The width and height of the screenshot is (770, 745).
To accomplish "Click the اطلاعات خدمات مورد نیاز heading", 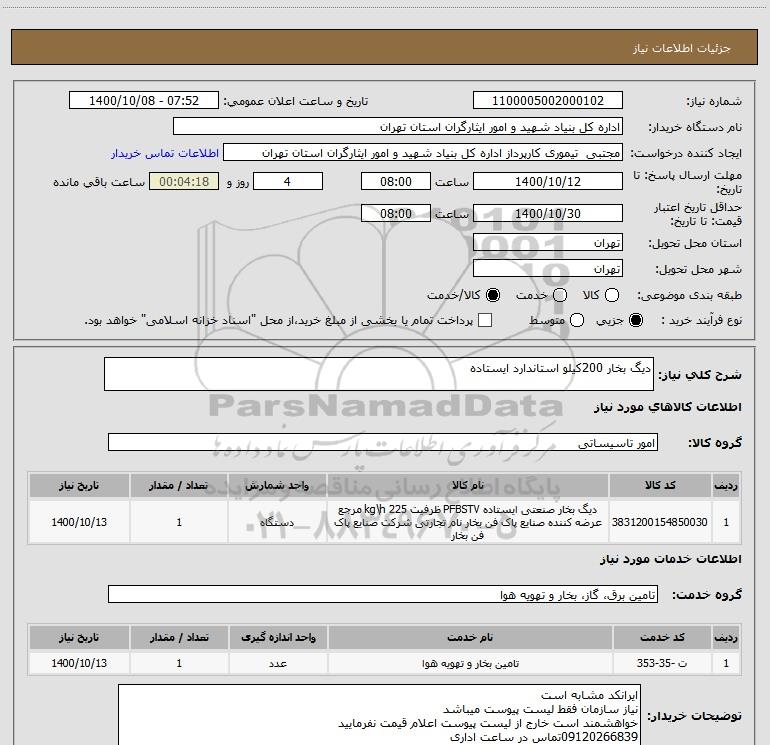I will pyautogui.click(x=671, y=559).
